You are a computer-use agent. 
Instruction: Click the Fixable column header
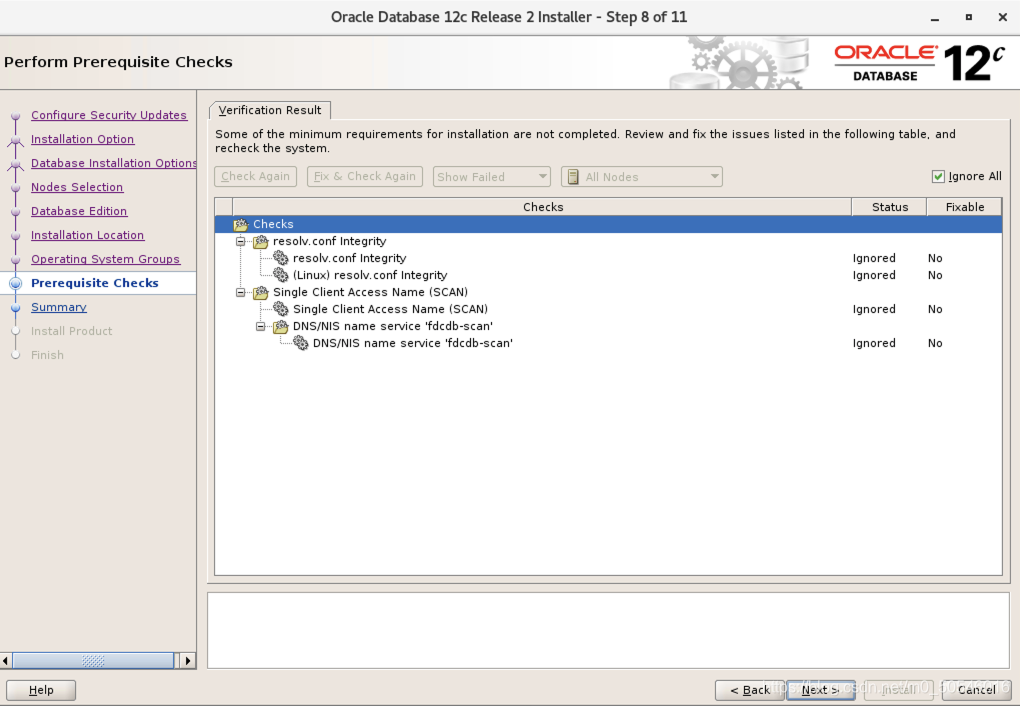(x=965, y=207)
